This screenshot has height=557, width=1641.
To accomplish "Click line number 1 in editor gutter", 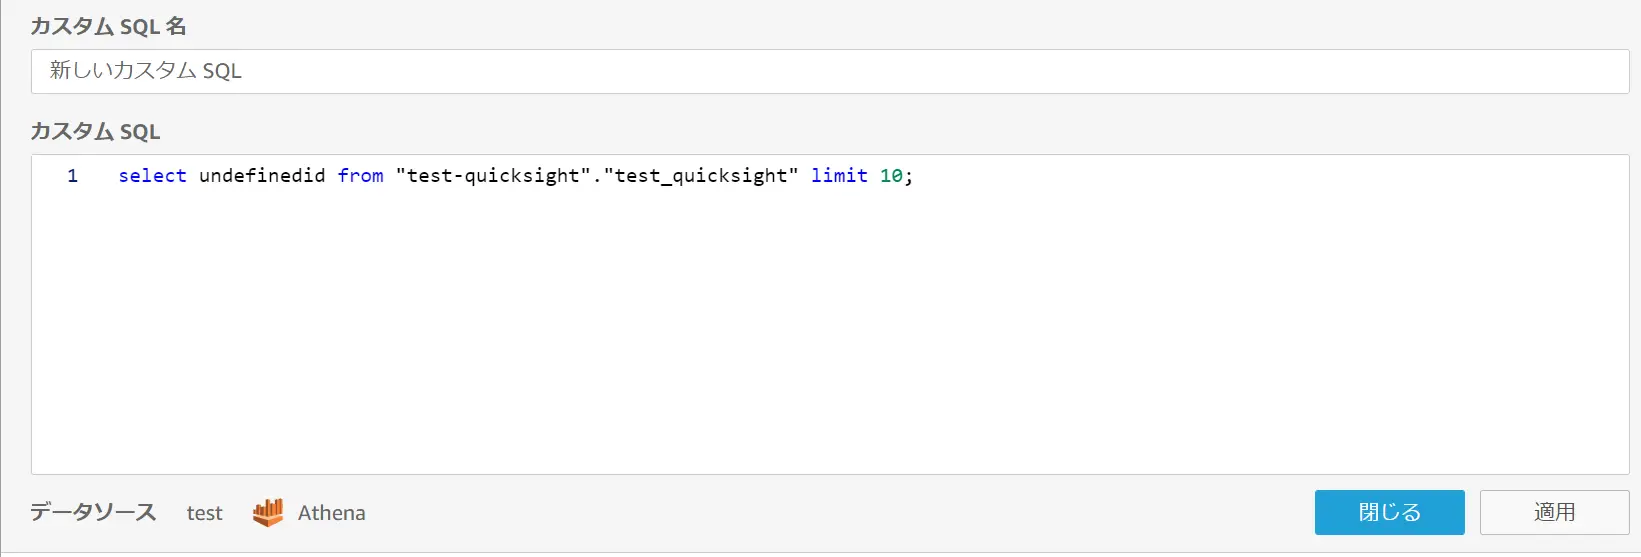I will point(72,176).
